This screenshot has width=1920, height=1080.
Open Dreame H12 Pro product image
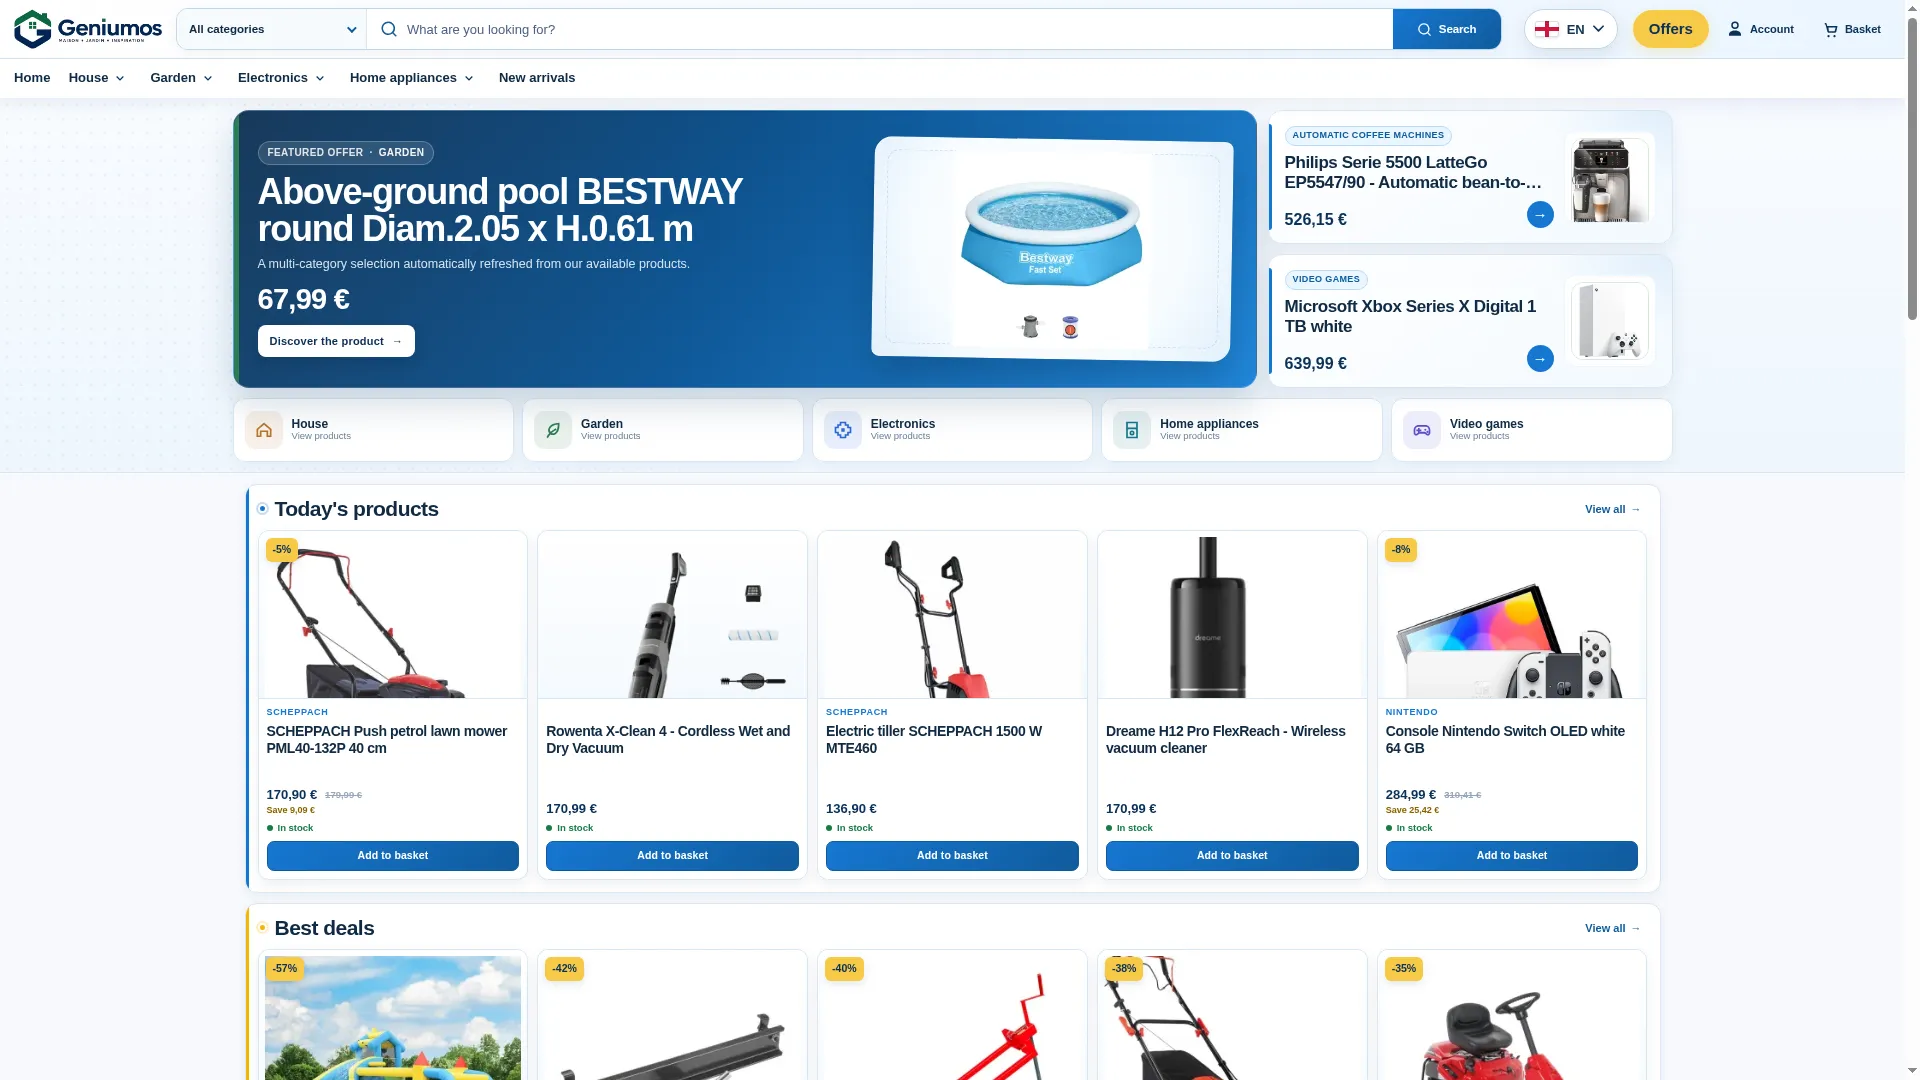(x=1232, y=617)
